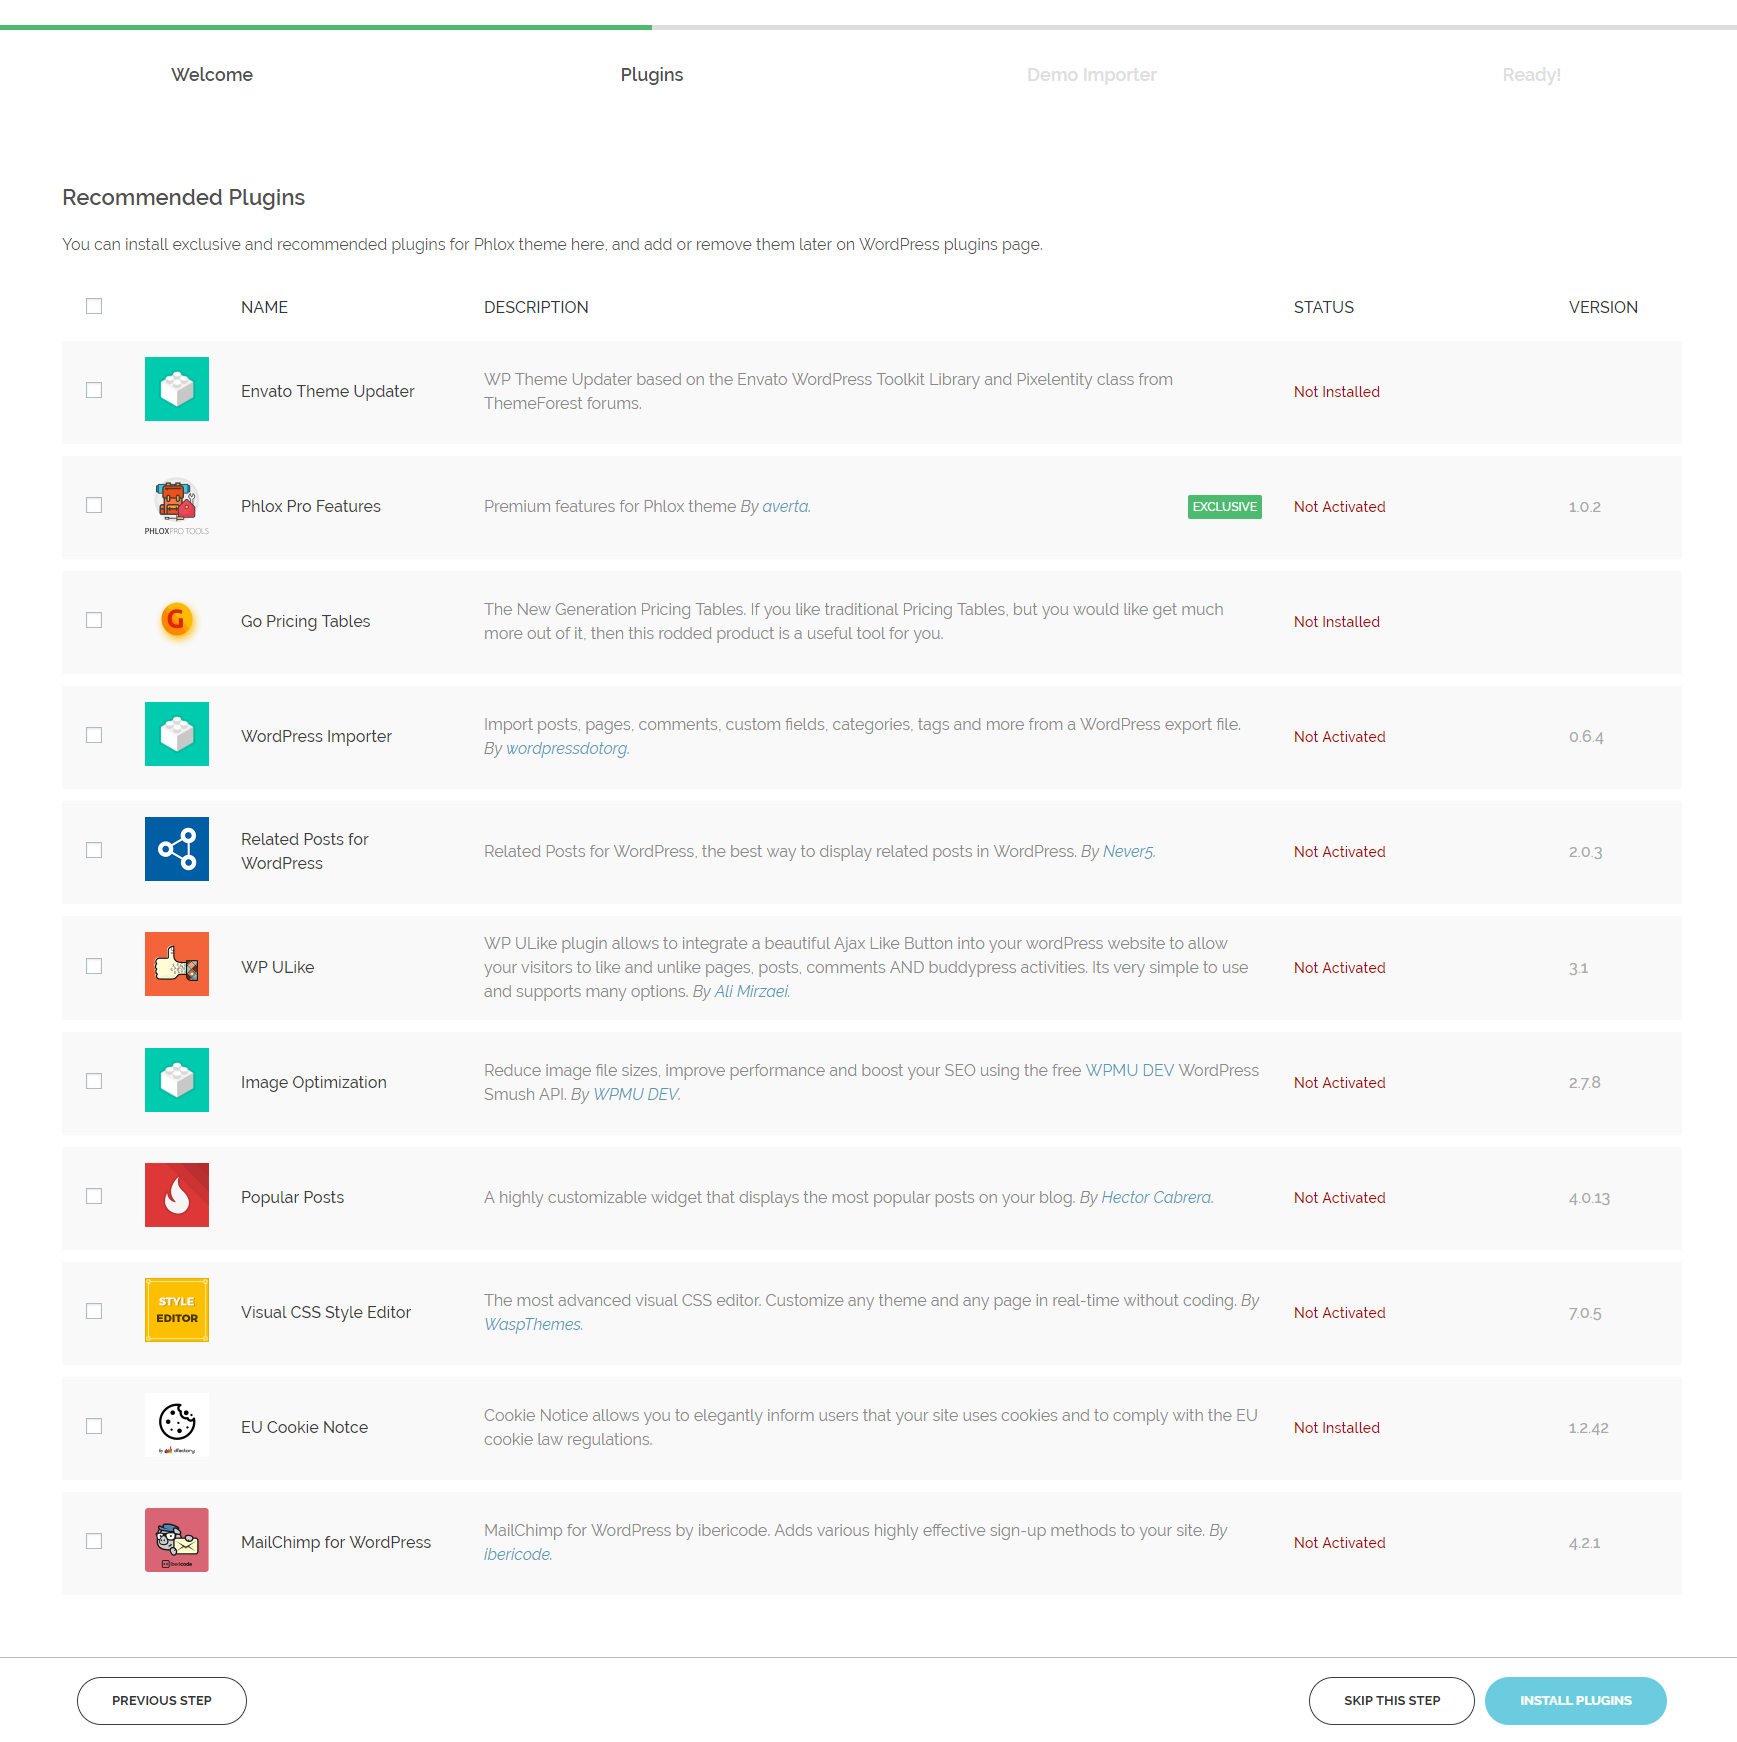The width and height of the screenshot is (1737, 1742).
Task: Check the Phlox Pro Features checkbox
Action: point(94,505)
